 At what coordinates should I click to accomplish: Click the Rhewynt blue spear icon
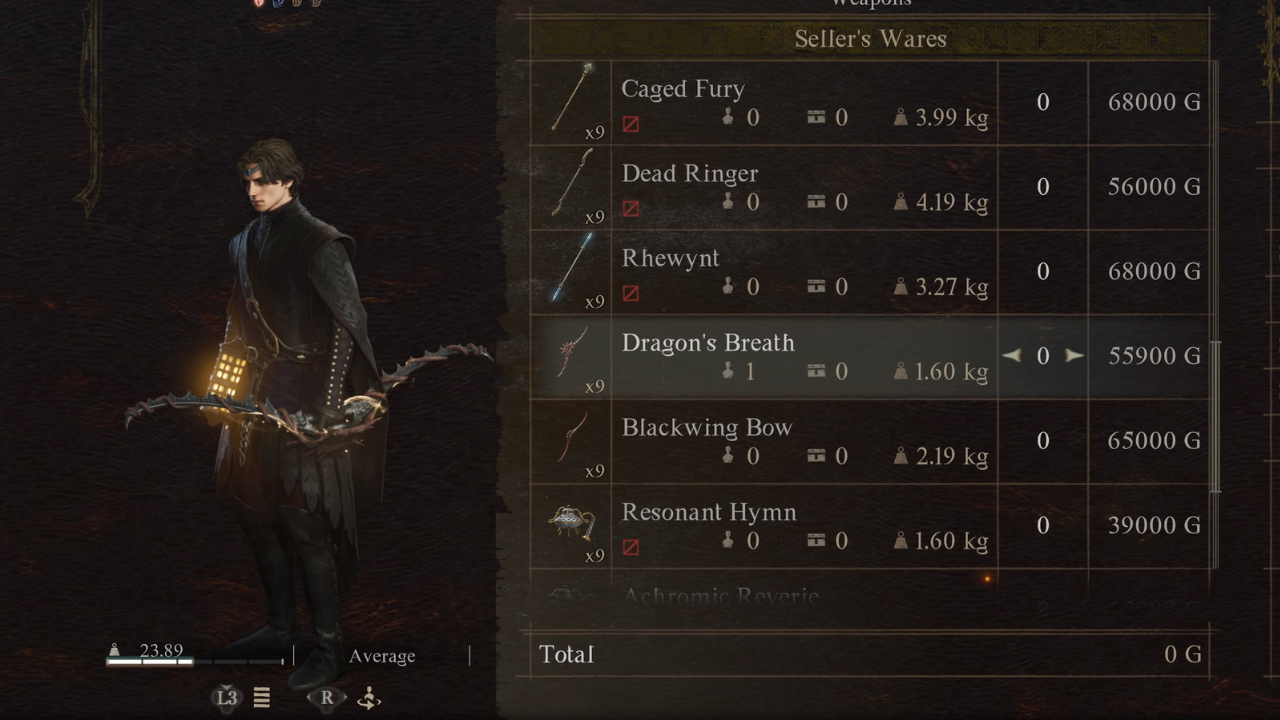pyautogui.click(x=573, y=267)
